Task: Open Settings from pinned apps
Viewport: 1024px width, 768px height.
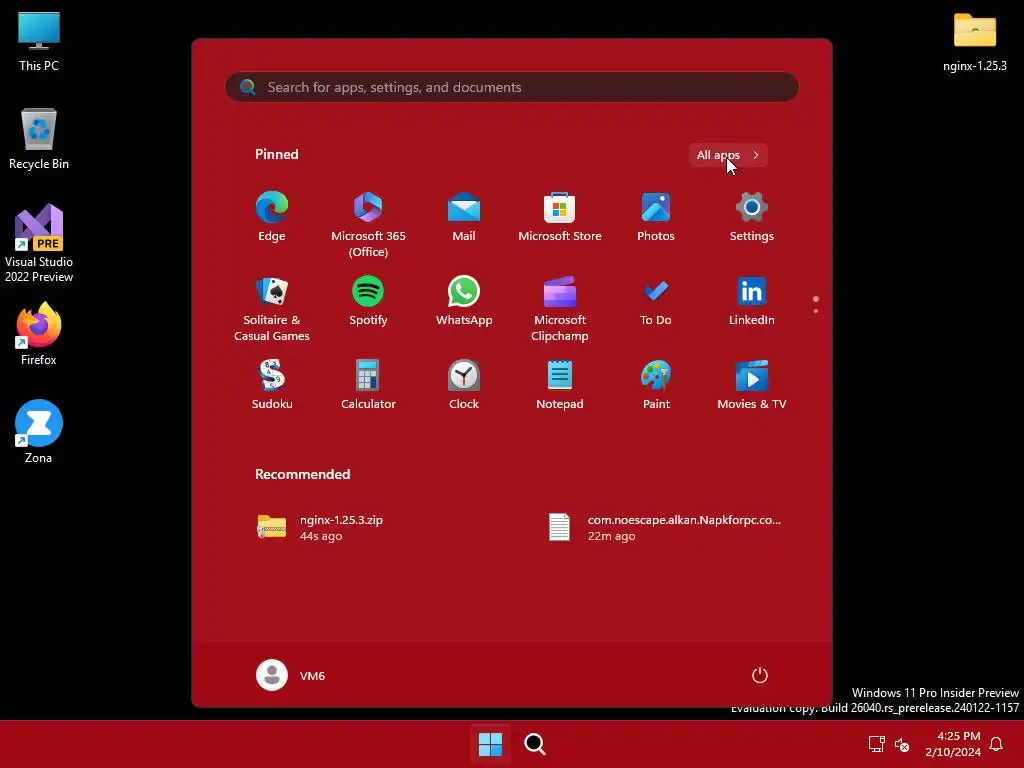Action: (x=752, y=217)
